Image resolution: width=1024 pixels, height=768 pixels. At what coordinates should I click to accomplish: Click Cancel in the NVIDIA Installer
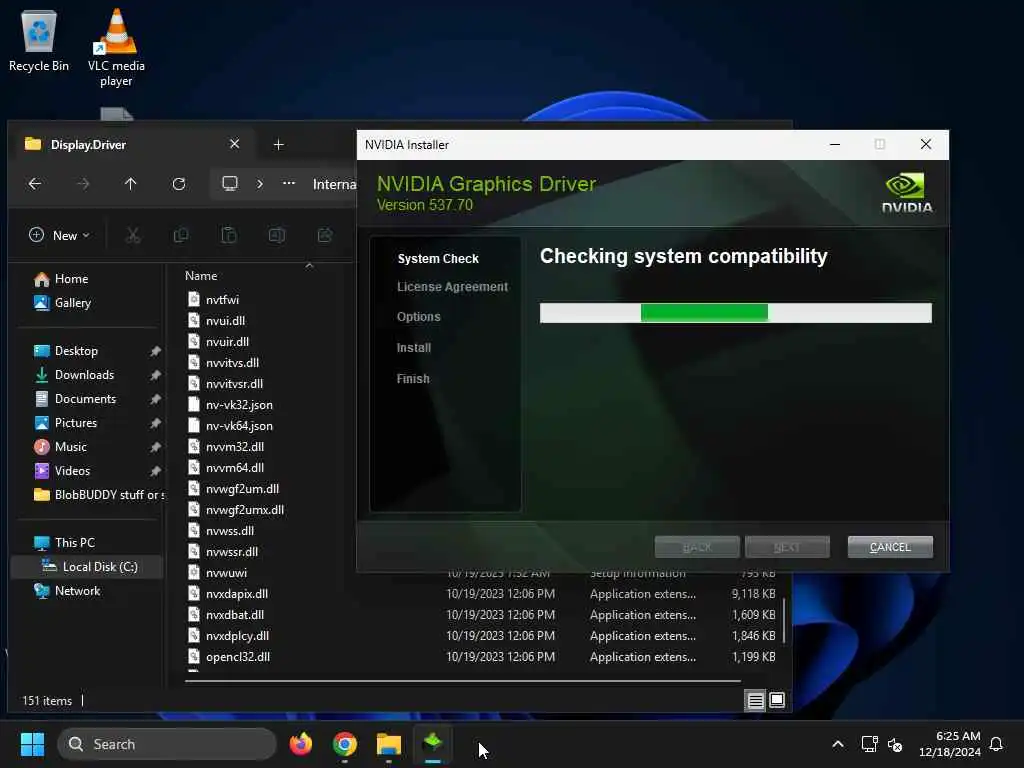pos(890,547)
